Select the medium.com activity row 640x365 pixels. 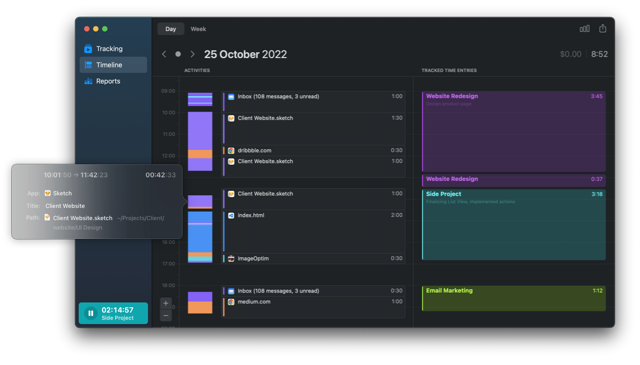click(x=313, y=307)
